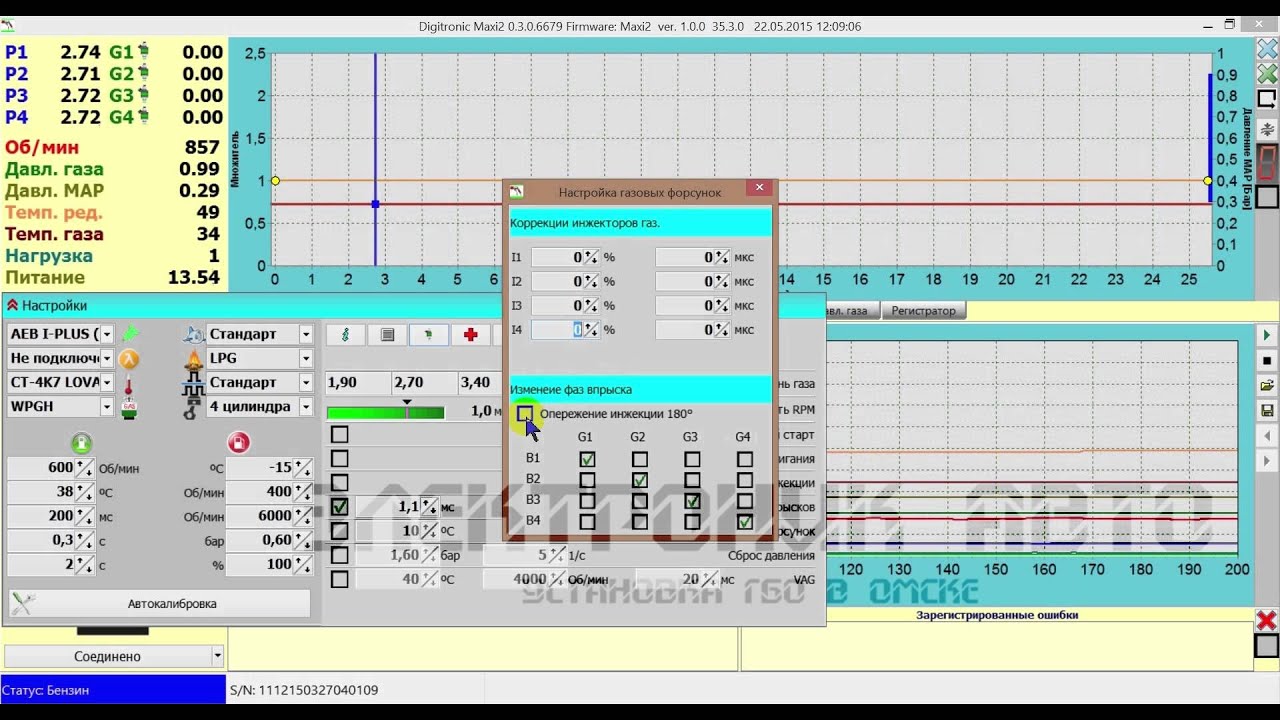
Task: Check B2 G1 checkbox
Action: pyautogui.click(x=587, y=481)
